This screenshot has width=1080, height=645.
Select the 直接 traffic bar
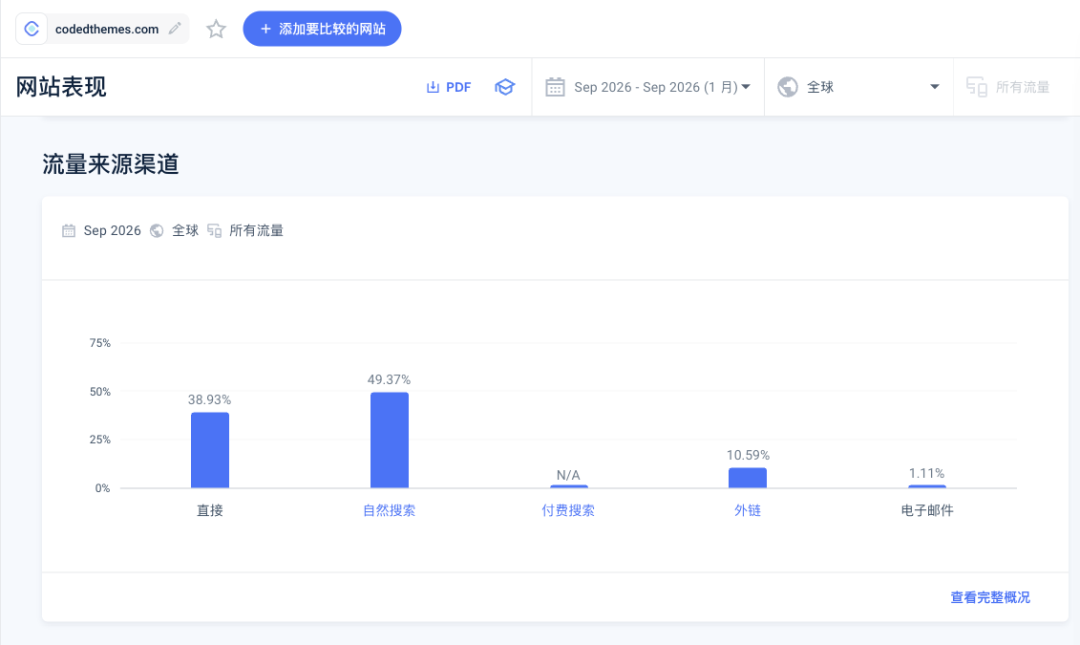pos(210,450)
